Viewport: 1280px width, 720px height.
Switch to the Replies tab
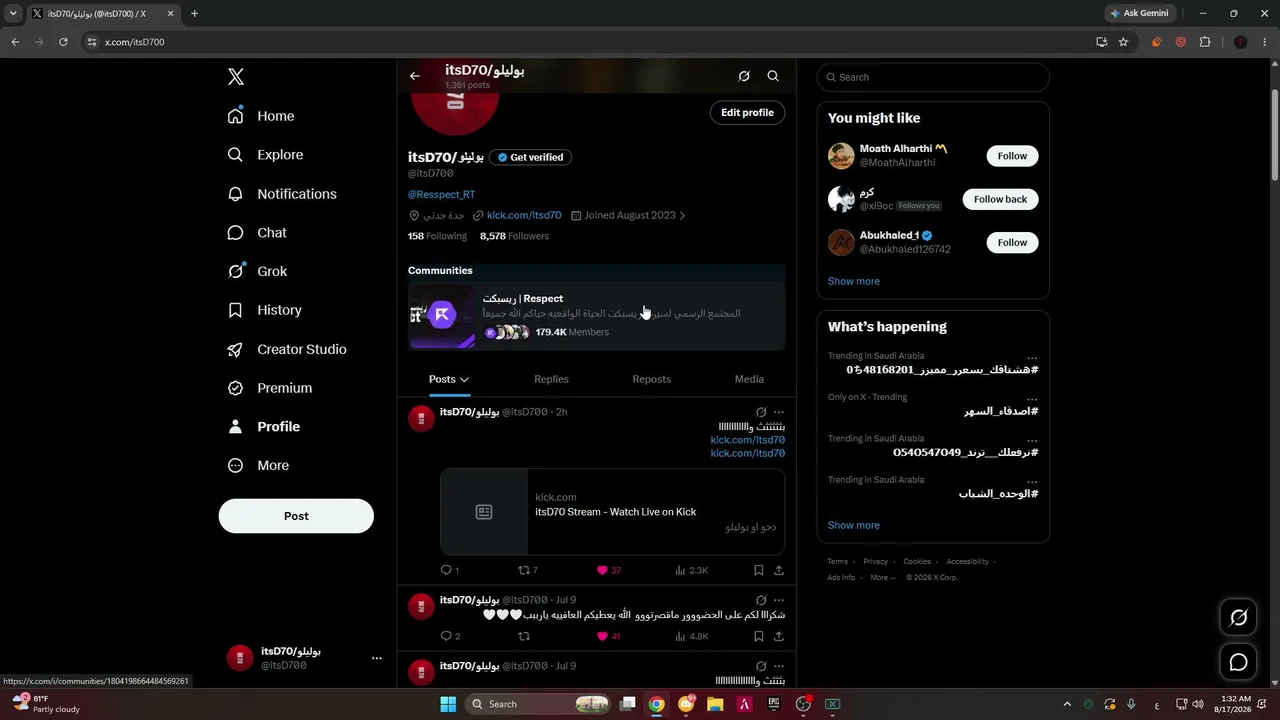[x=551, y=379]
